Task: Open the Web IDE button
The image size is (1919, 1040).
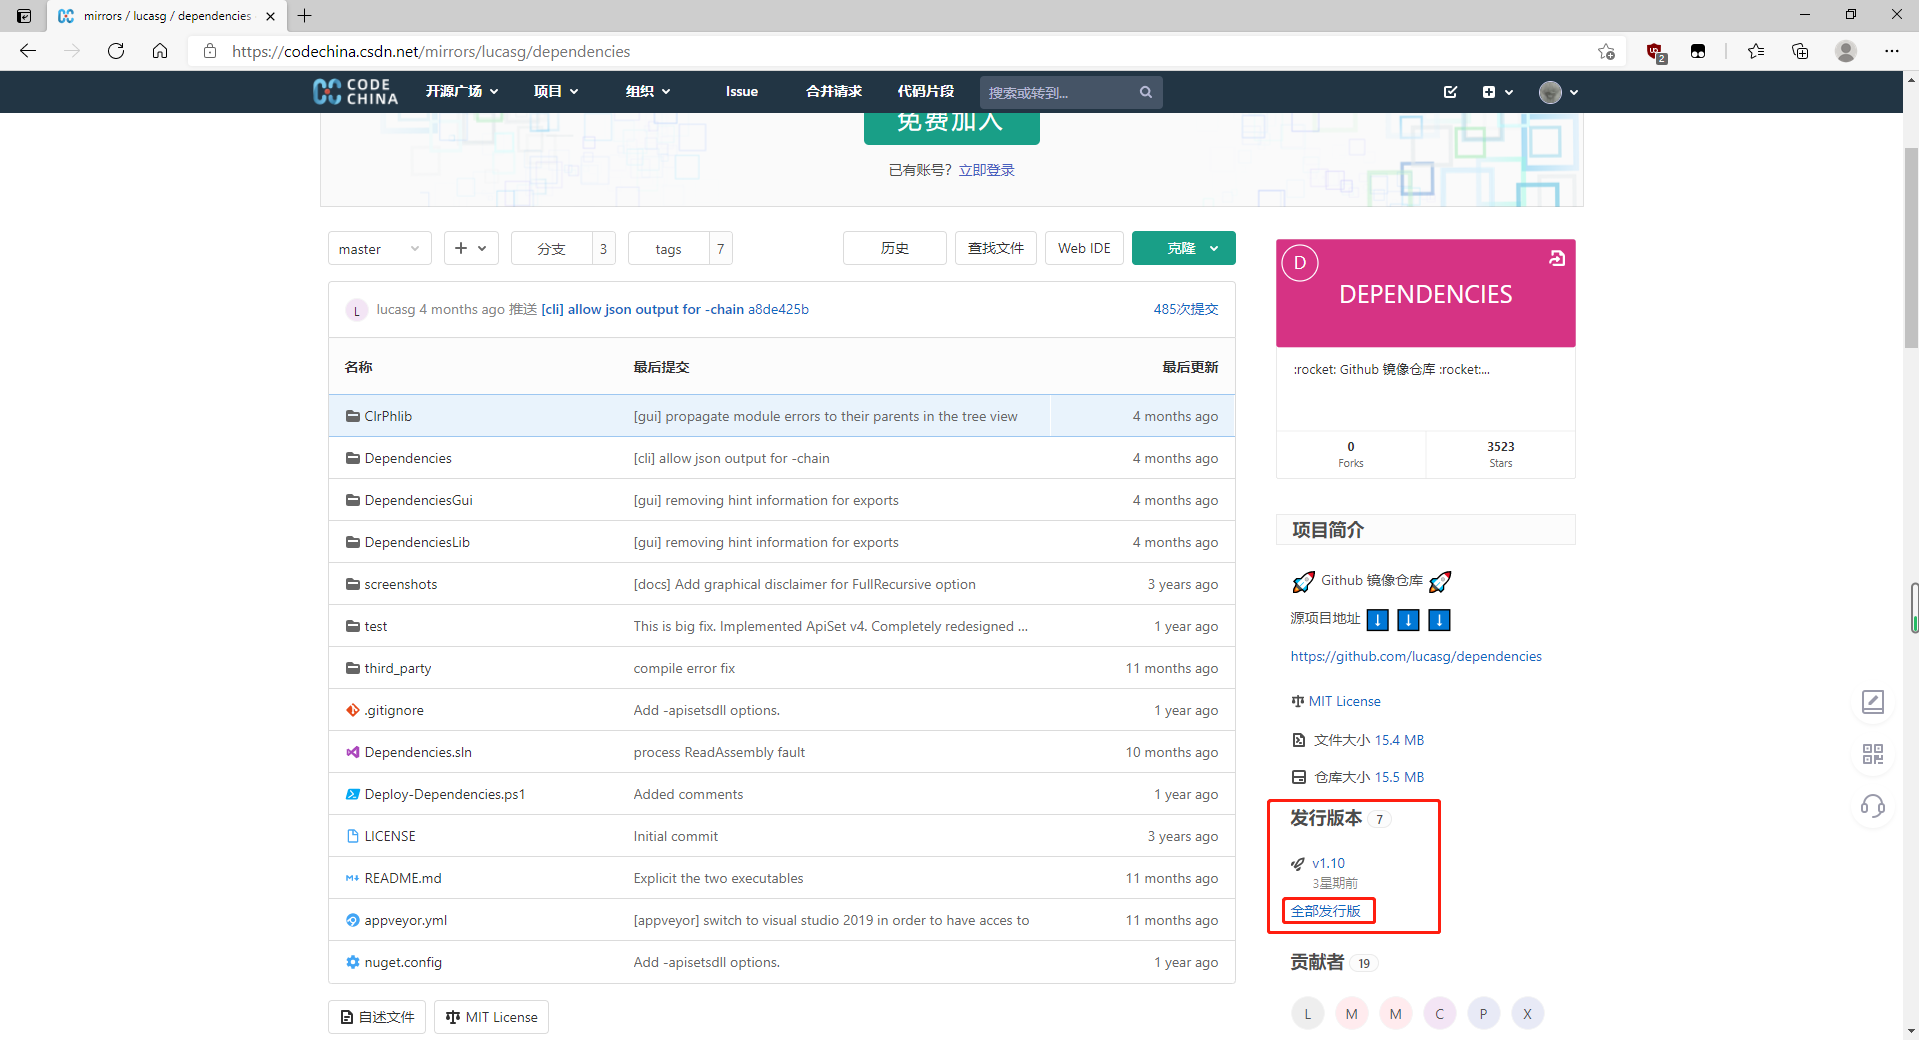Action: point(1083,248)
